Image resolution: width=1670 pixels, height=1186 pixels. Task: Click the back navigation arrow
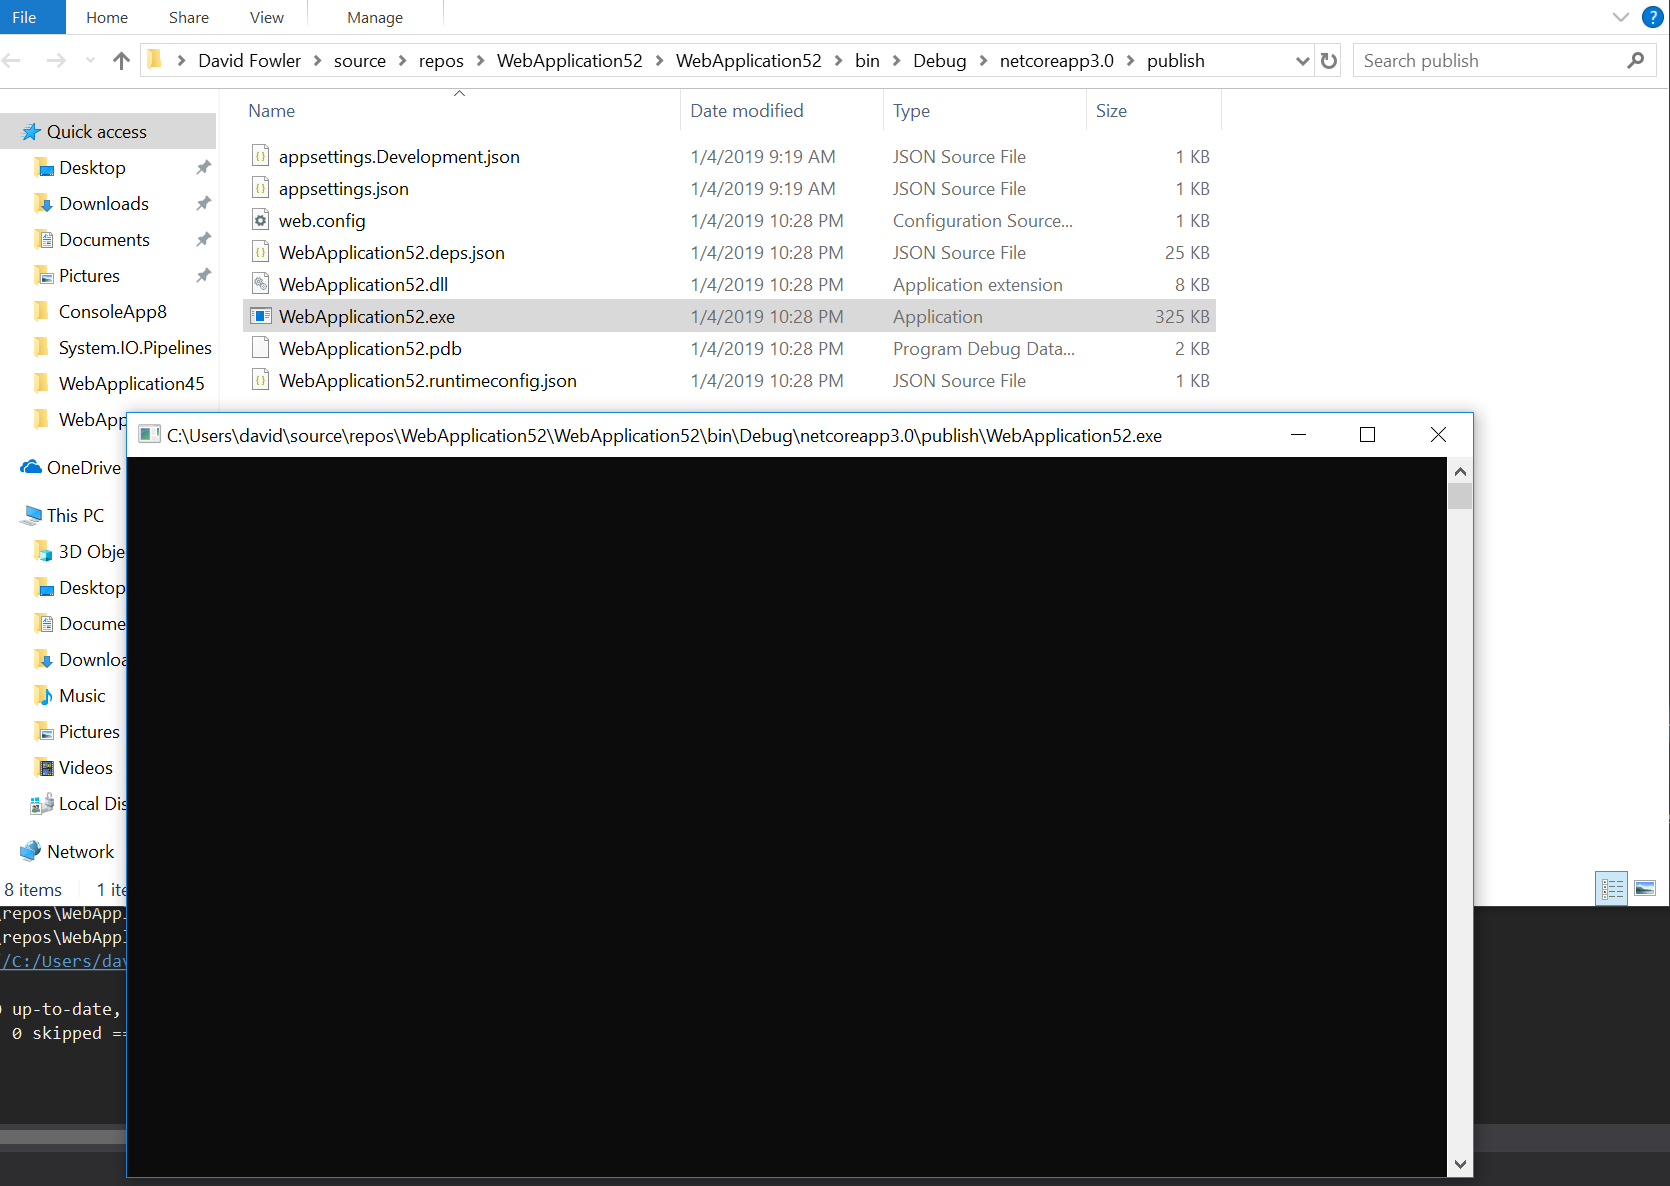(12, 60)
